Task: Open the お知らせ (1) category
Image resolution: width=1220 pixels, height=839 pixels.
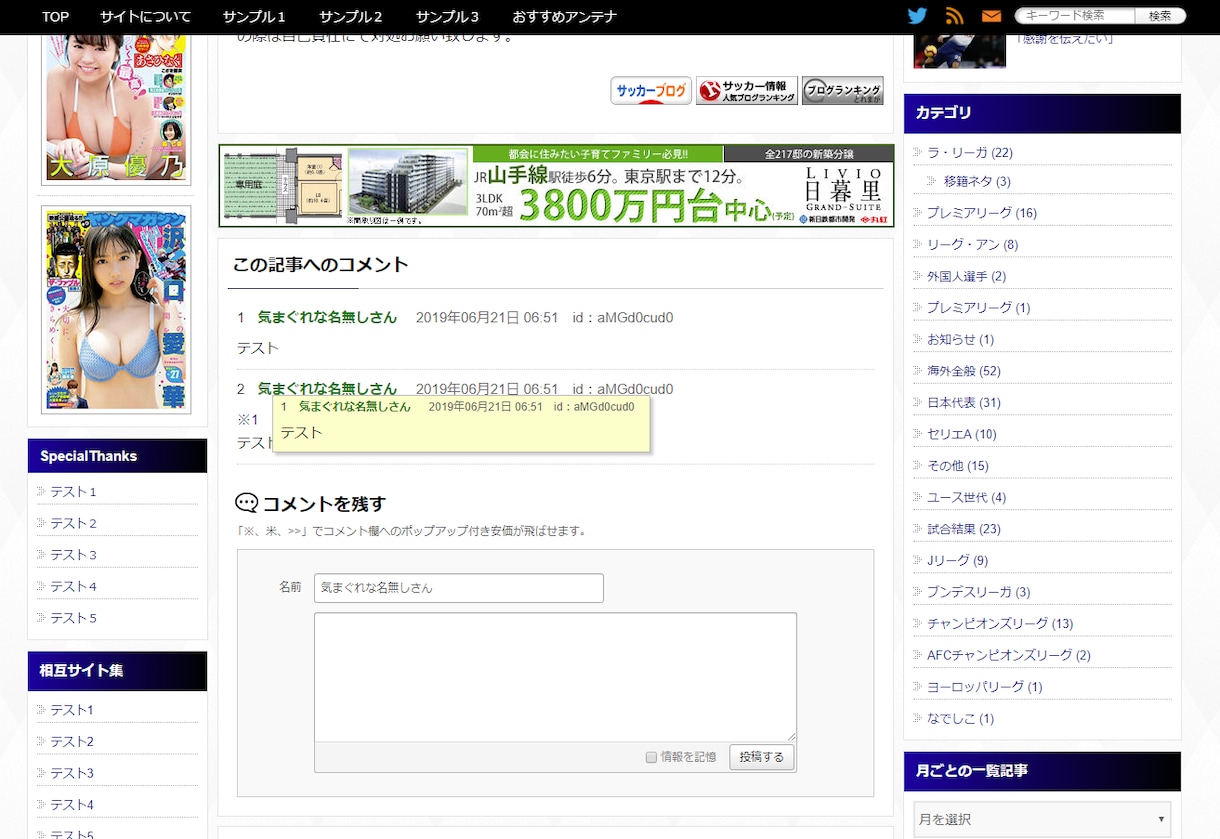Action: [960, 340]
